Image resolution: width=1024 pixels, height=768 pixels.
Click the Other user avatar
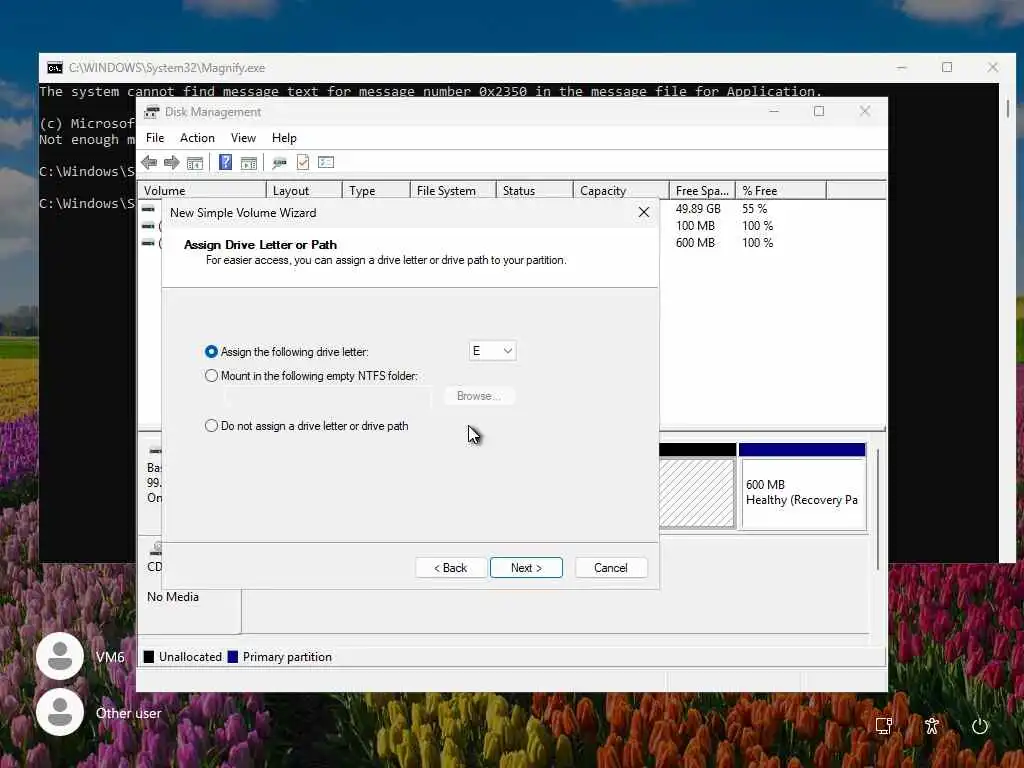click(x=60, y=712)
